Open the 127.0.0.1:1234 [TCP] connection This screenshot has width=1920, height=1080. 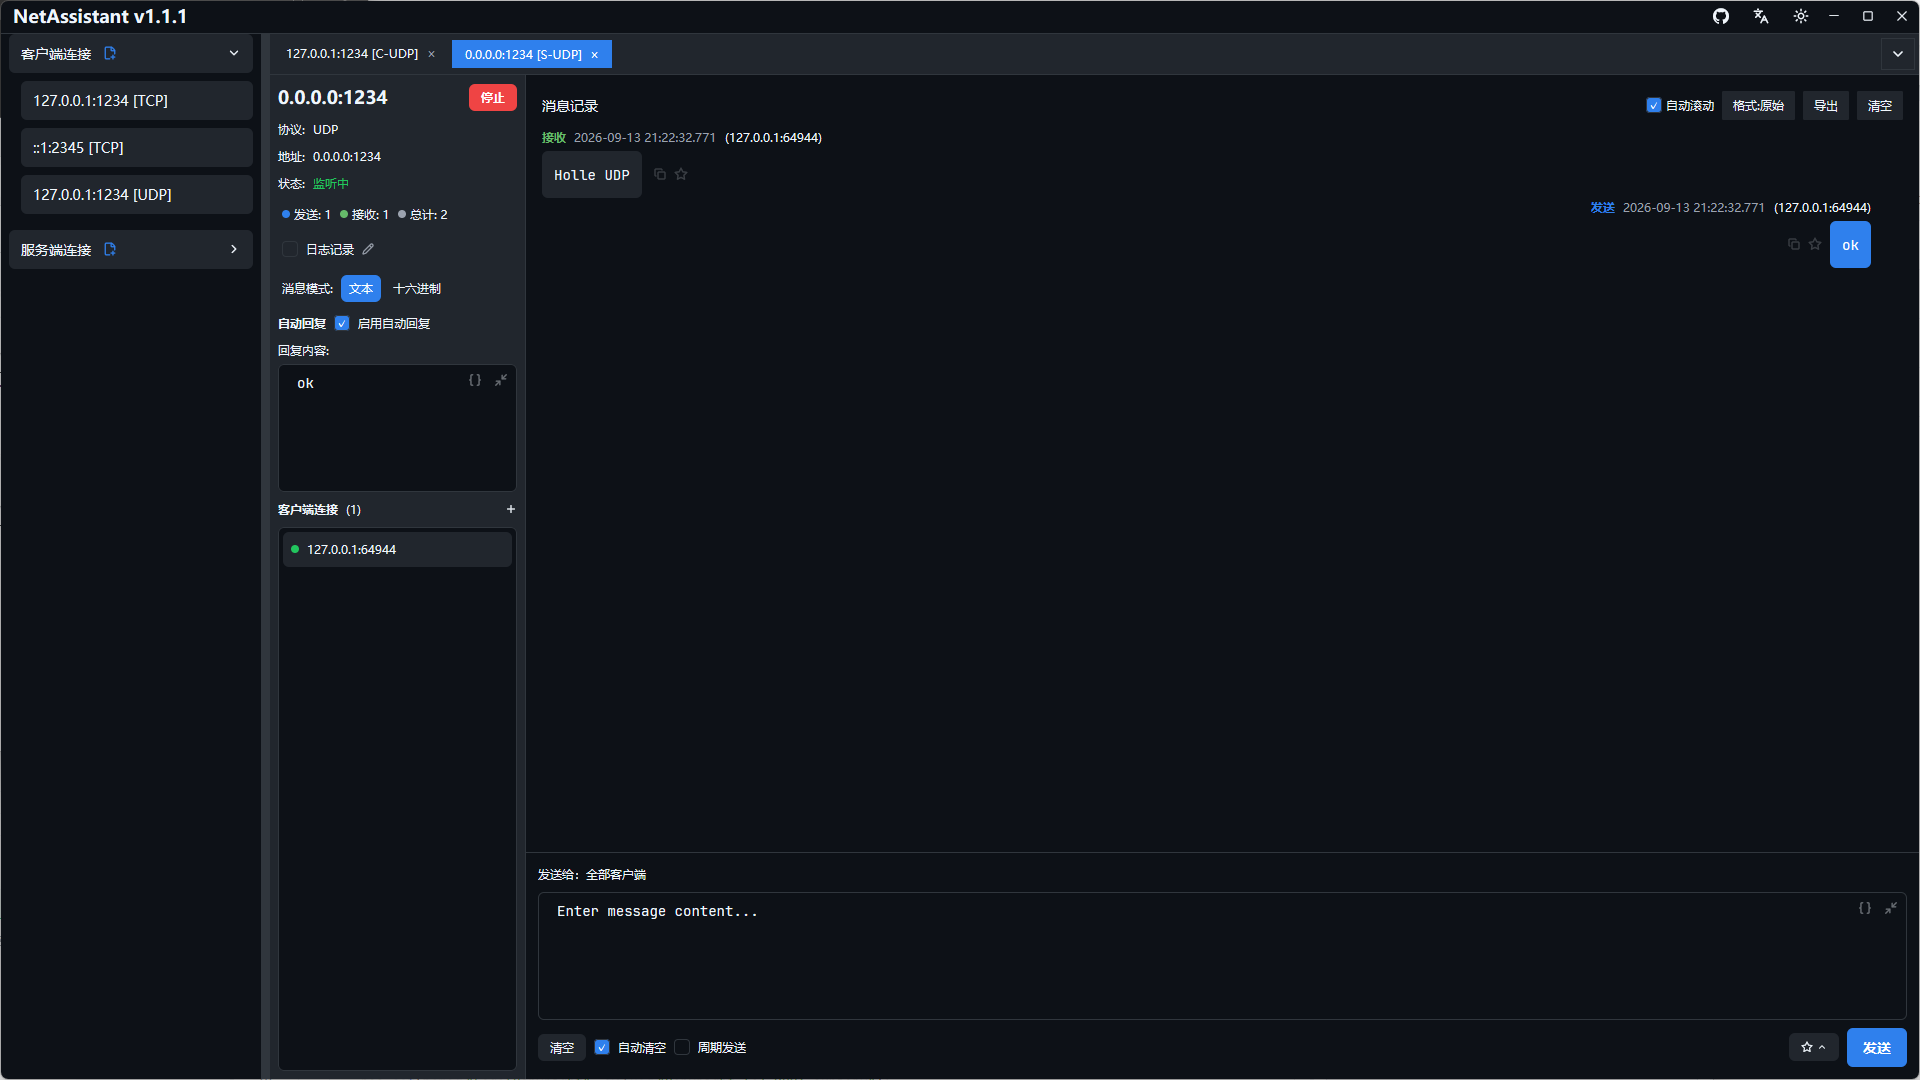click(x=137, y=100)
